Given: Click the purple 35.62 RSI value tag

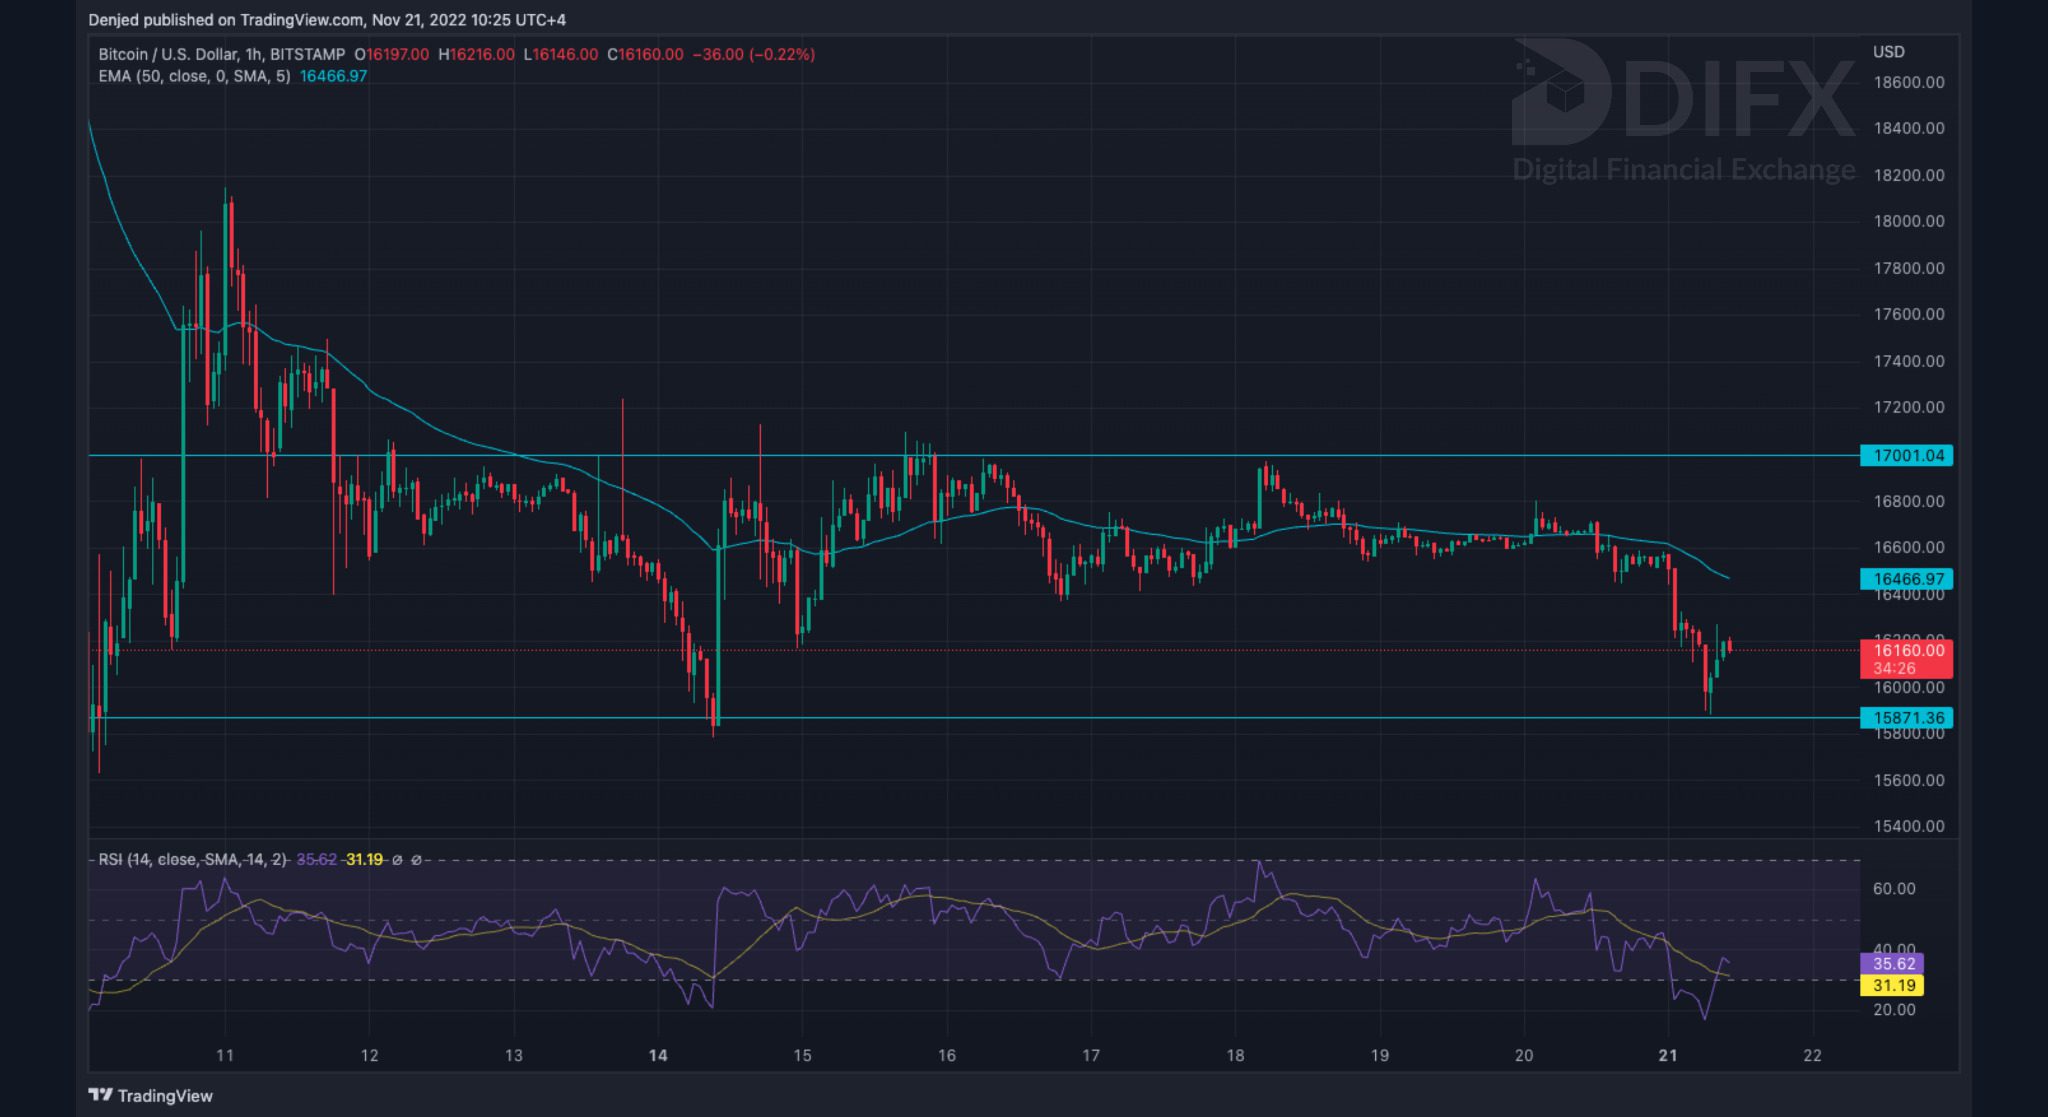Looking at the screenshot, I should [1891, 964].
